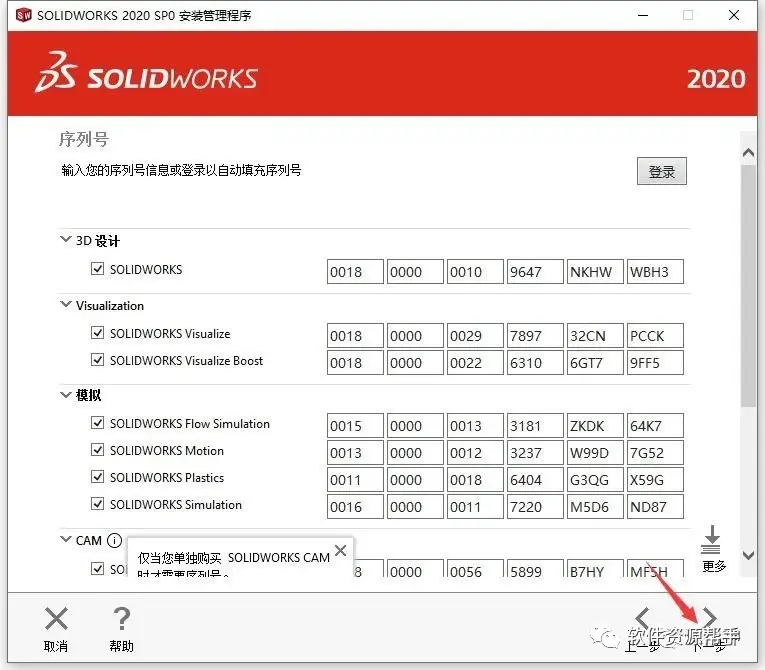Click SOLIDWORKS serial field 0018
Viewport: 765px width, 670px height.
coord(355,271)
